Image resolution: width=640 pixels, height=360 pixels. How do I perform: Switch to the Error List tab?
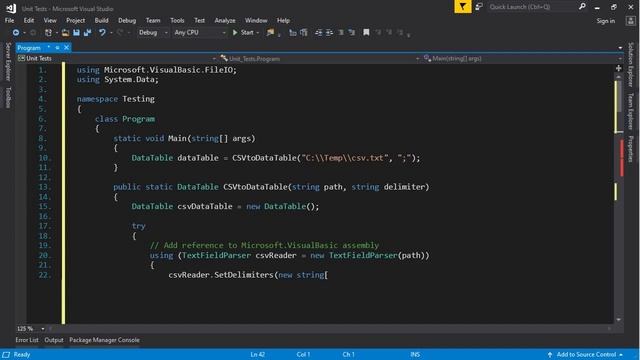point(27,340)
